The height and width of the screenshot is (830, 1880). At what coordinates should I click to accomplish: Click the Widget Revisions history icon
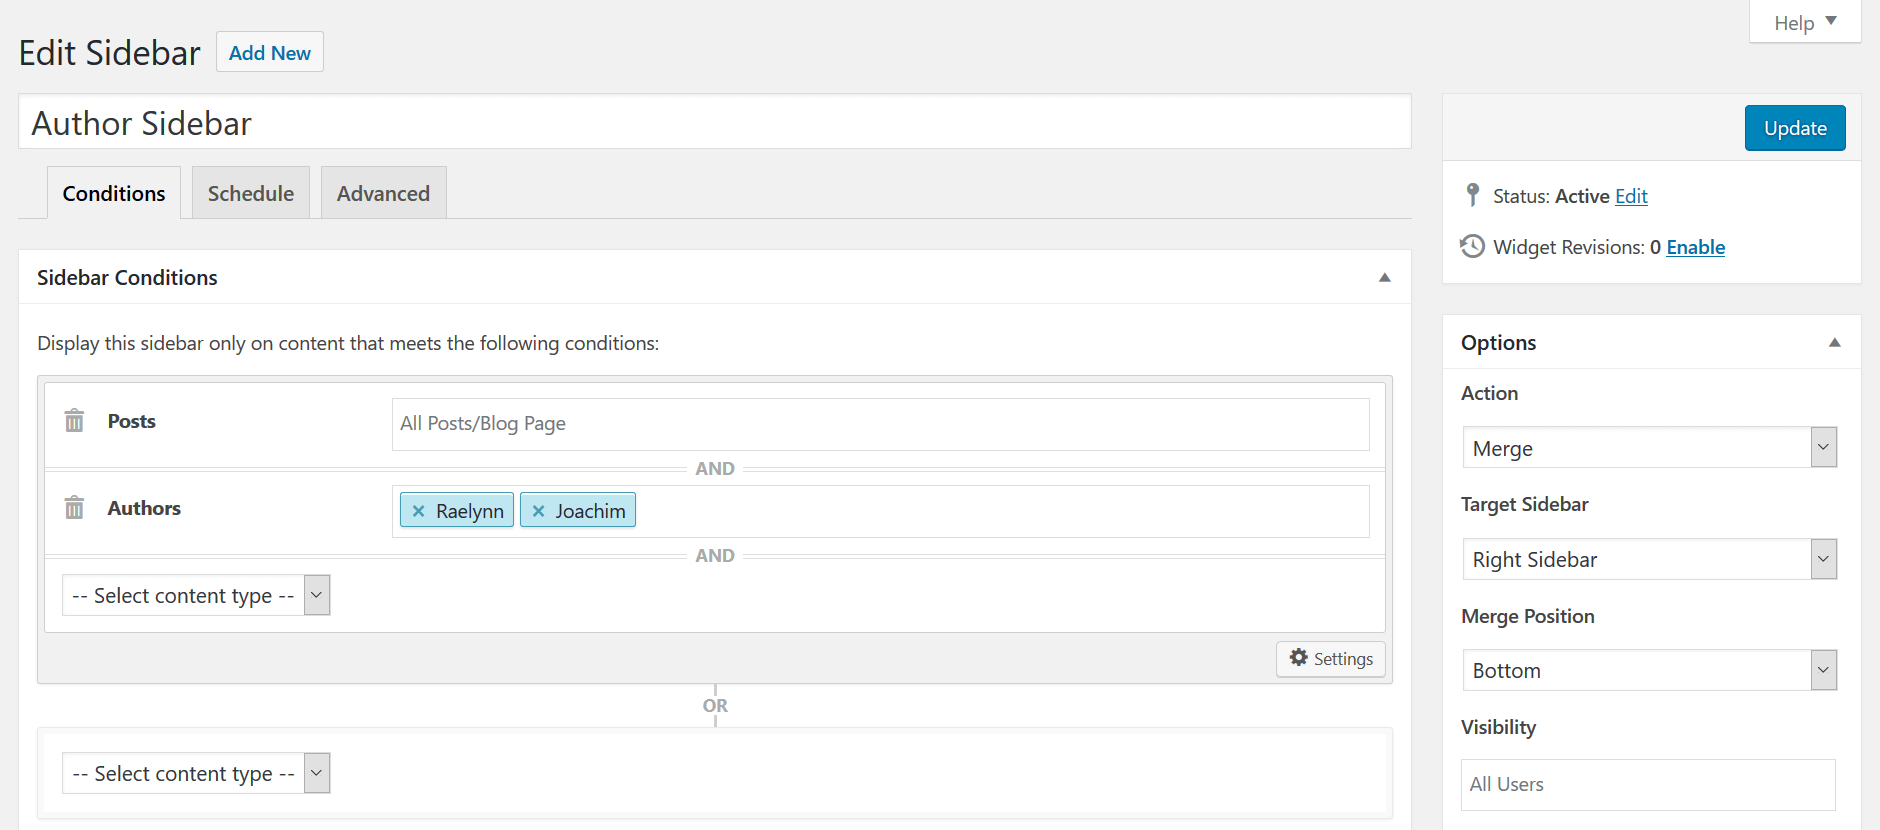(1472, 246)
